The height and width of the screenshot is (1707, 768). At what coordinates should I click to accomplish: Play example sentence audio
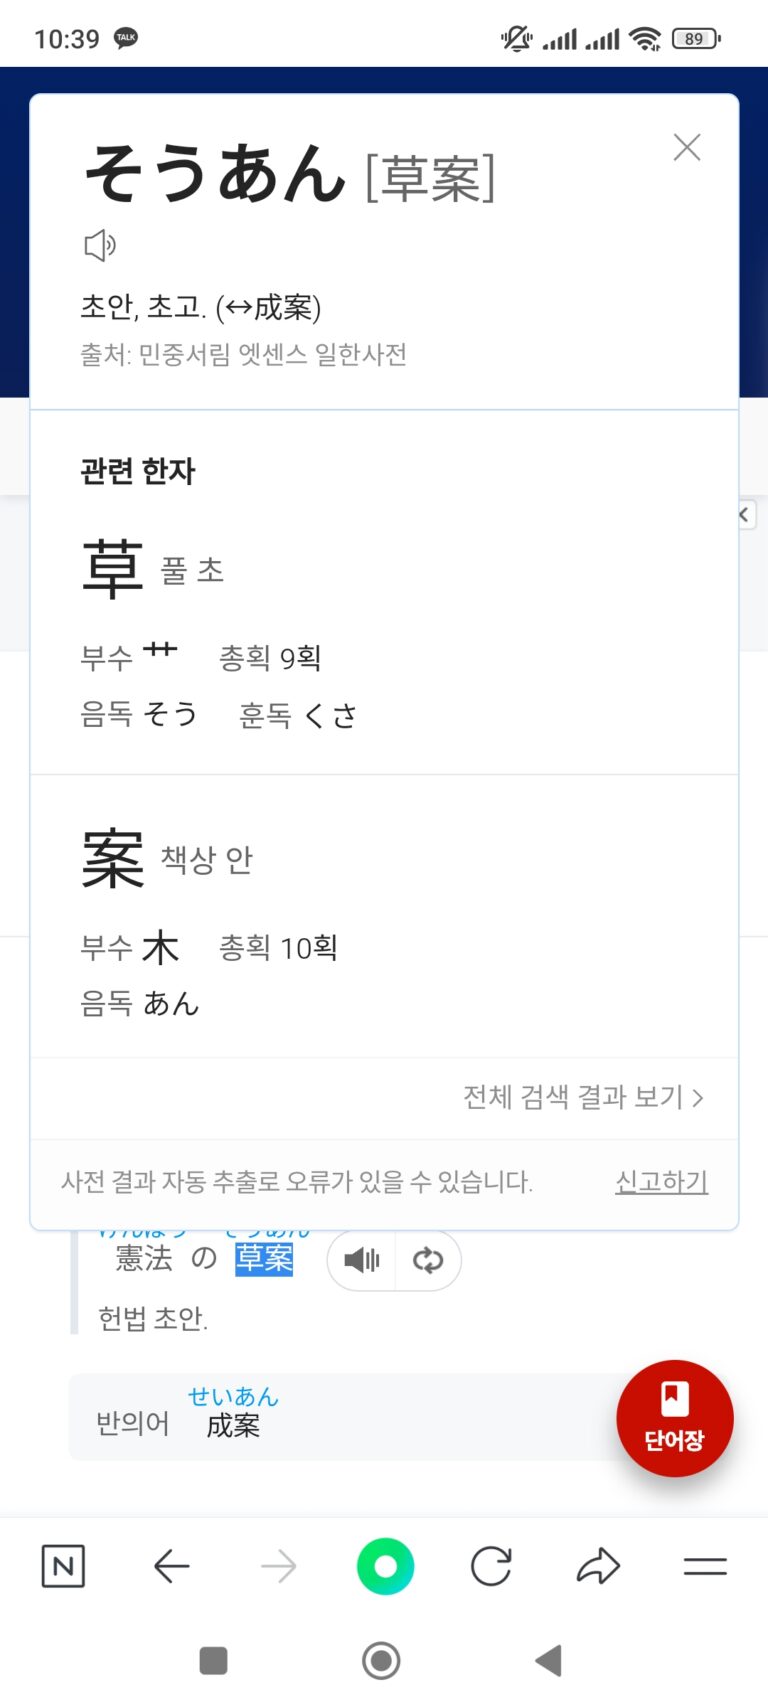(362, 1260)
